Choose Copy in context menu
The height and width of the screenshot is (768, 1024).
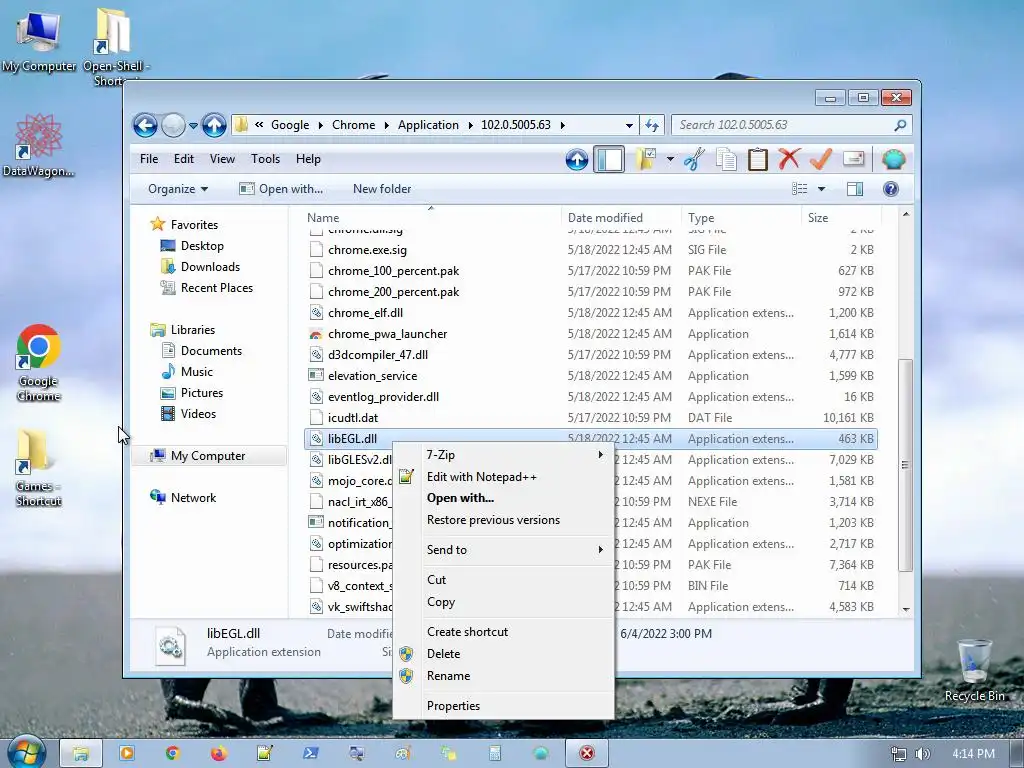[504, 602]
